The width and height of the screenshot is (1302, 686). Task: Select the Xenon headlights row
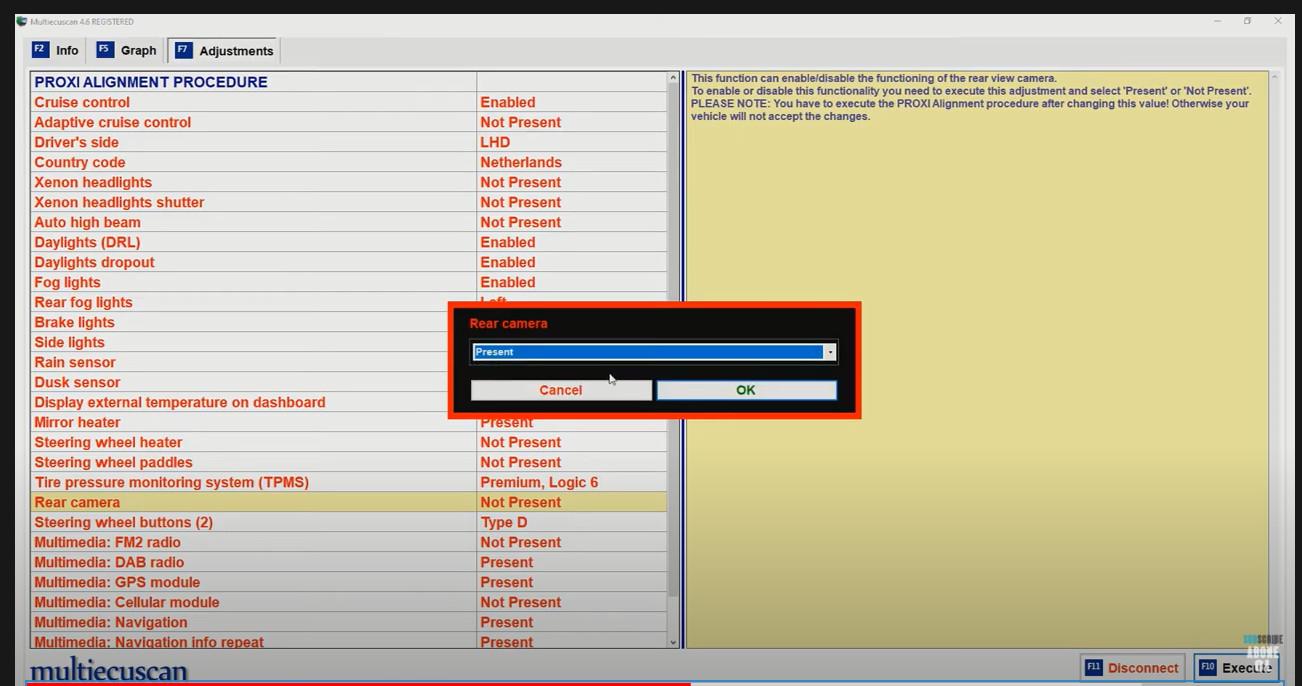point(349,182)
